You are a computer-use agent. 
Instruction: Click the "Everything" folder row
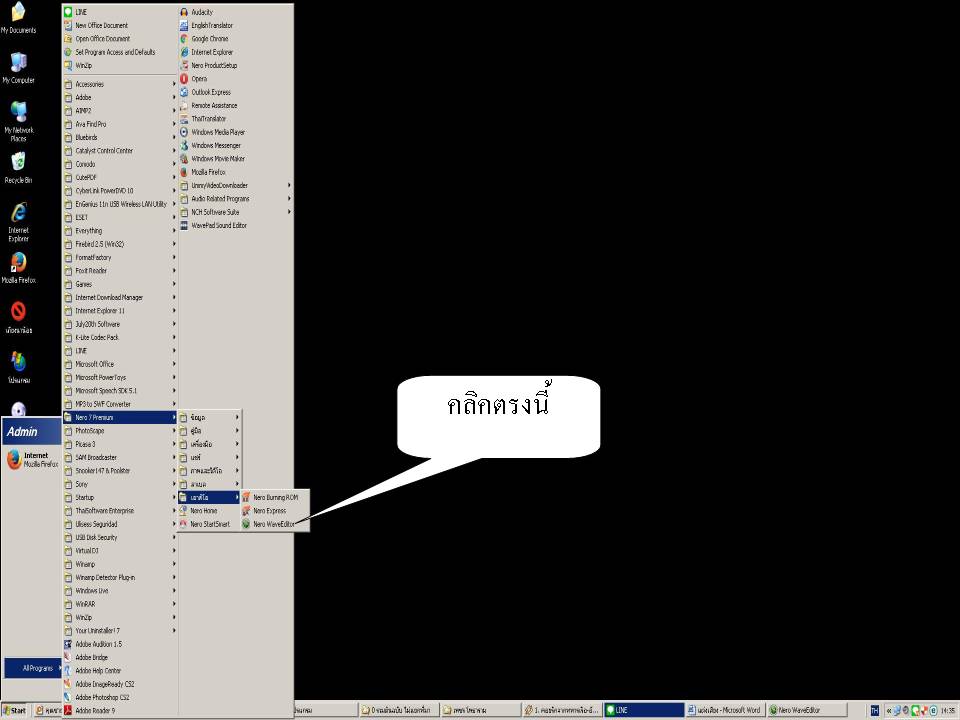[x=120, y=231]
